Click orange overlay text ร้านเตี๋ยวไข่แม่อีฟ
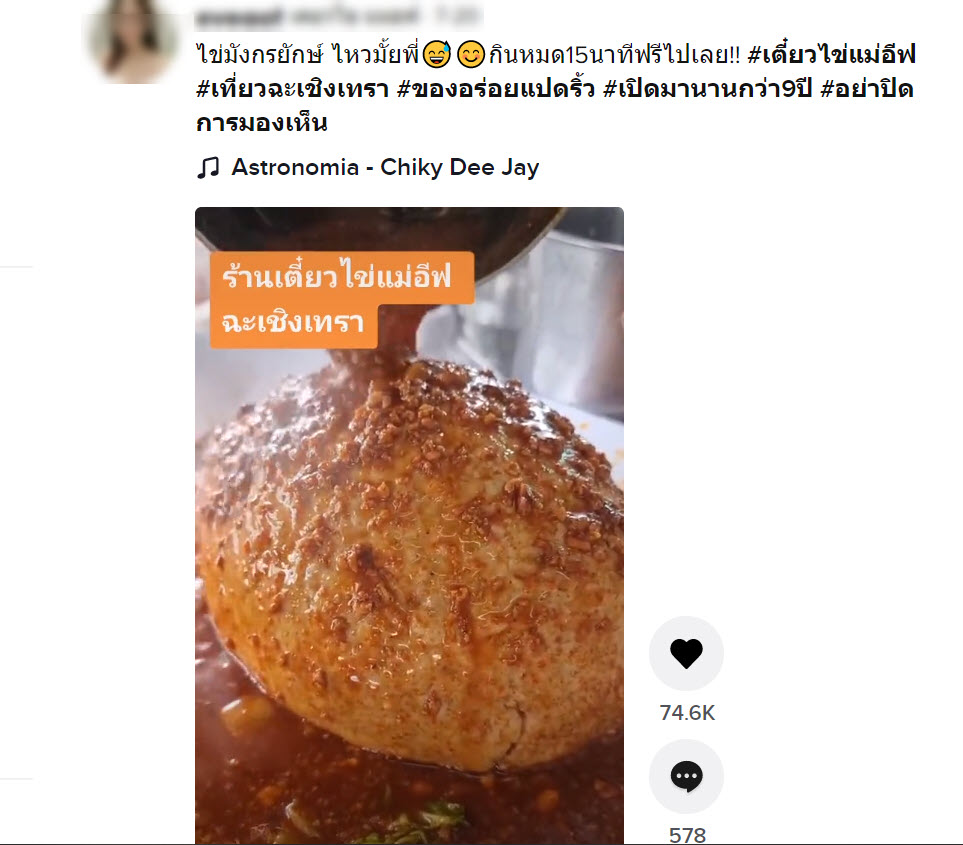The height and width of the screenshot is (845, 963). click(337, 277)
